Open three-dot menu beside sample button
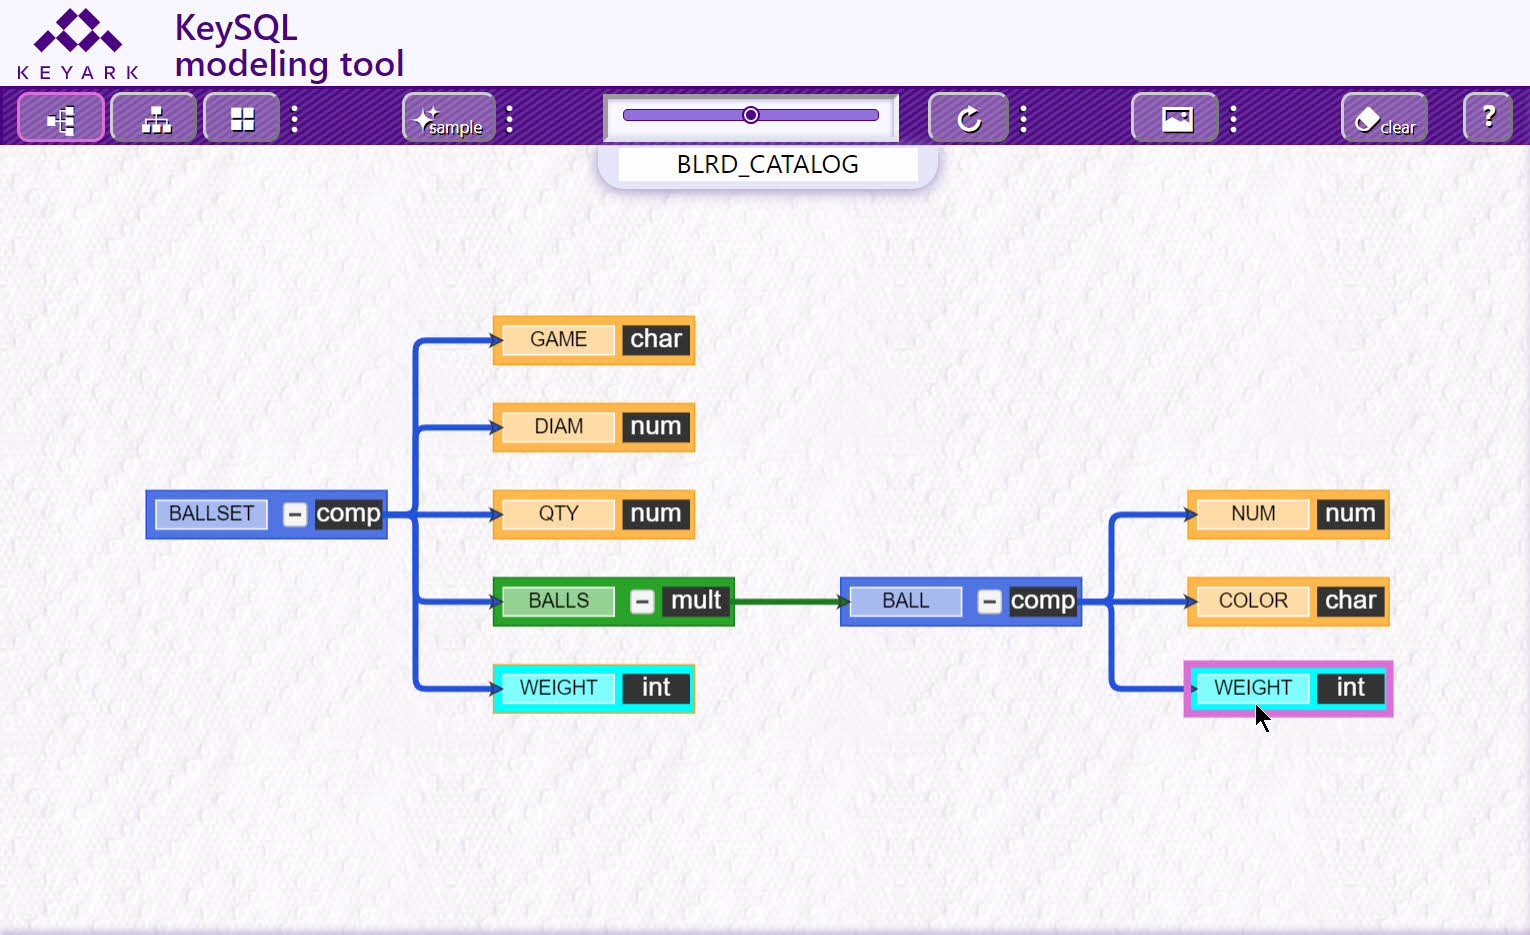Viewport: 1530px width, 935px height. point(510,119)
